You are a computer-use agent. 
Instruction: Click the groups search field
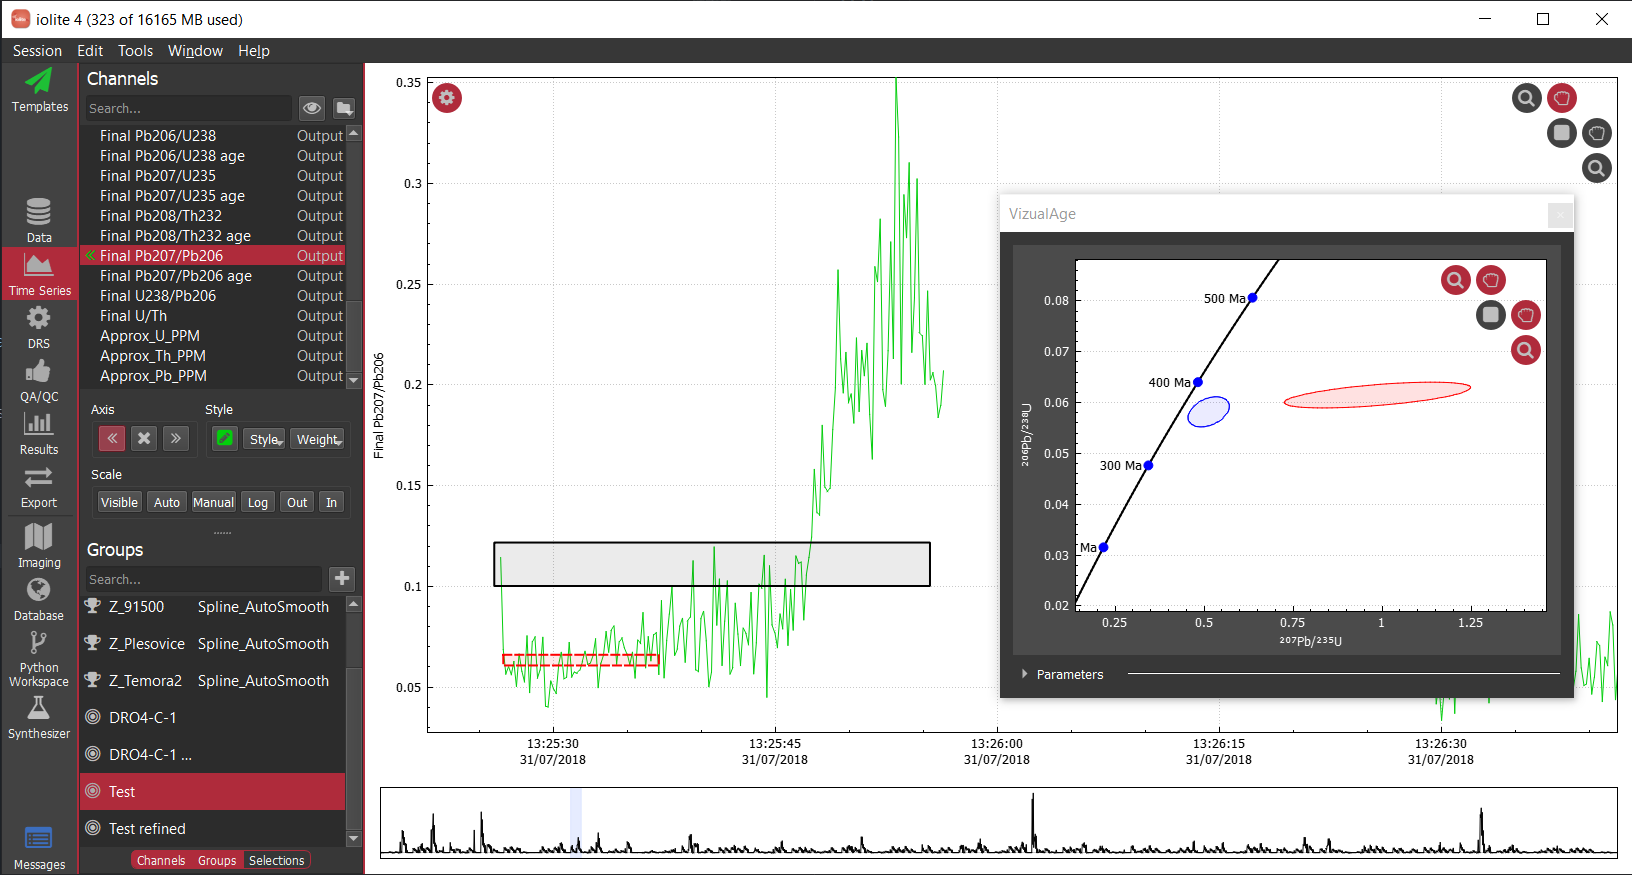pyautogui.click(x=204, y=579)
